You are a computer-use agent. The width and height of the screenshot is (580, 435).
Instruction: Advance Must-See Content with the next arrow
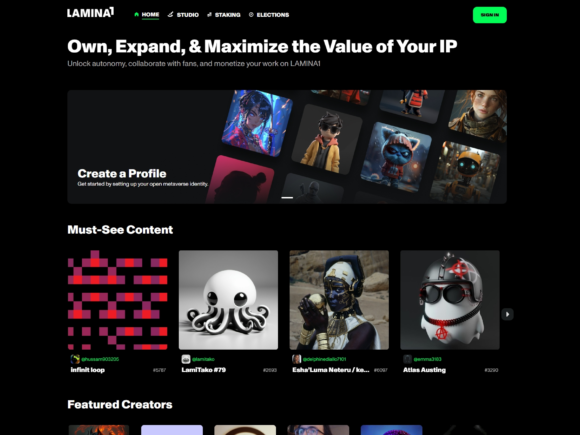pyautogui.click(x=507, y=314)
